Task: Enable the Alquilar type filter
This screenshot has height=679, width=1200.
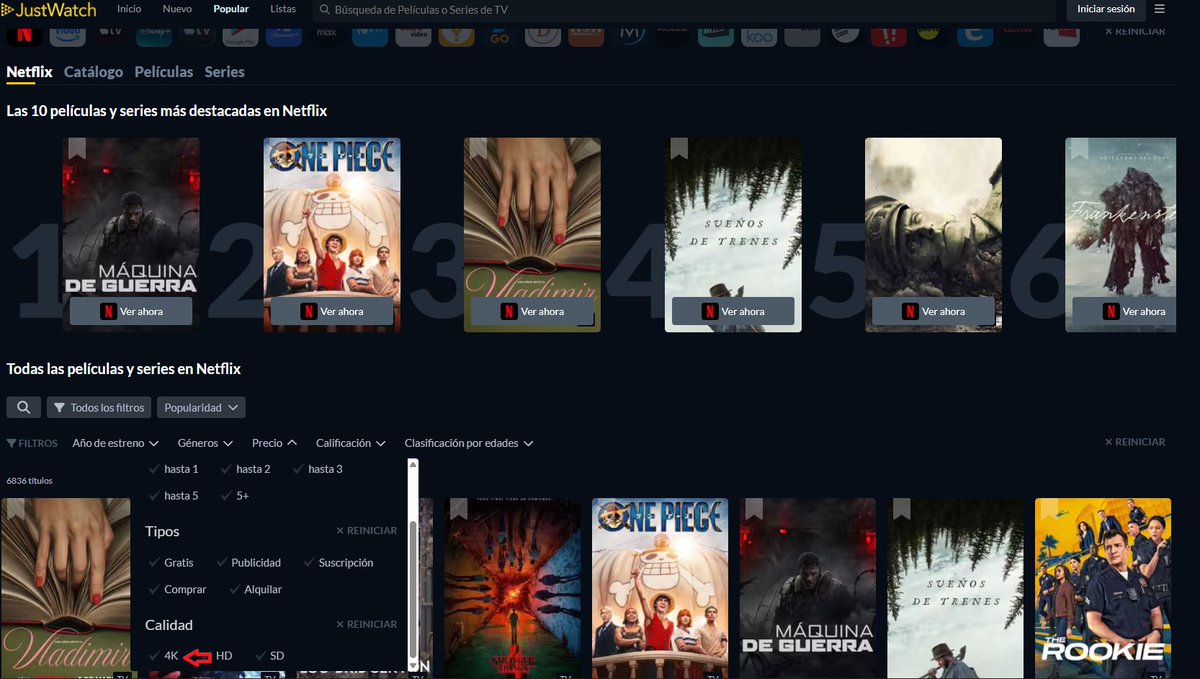Action: [x=255, y=590]
